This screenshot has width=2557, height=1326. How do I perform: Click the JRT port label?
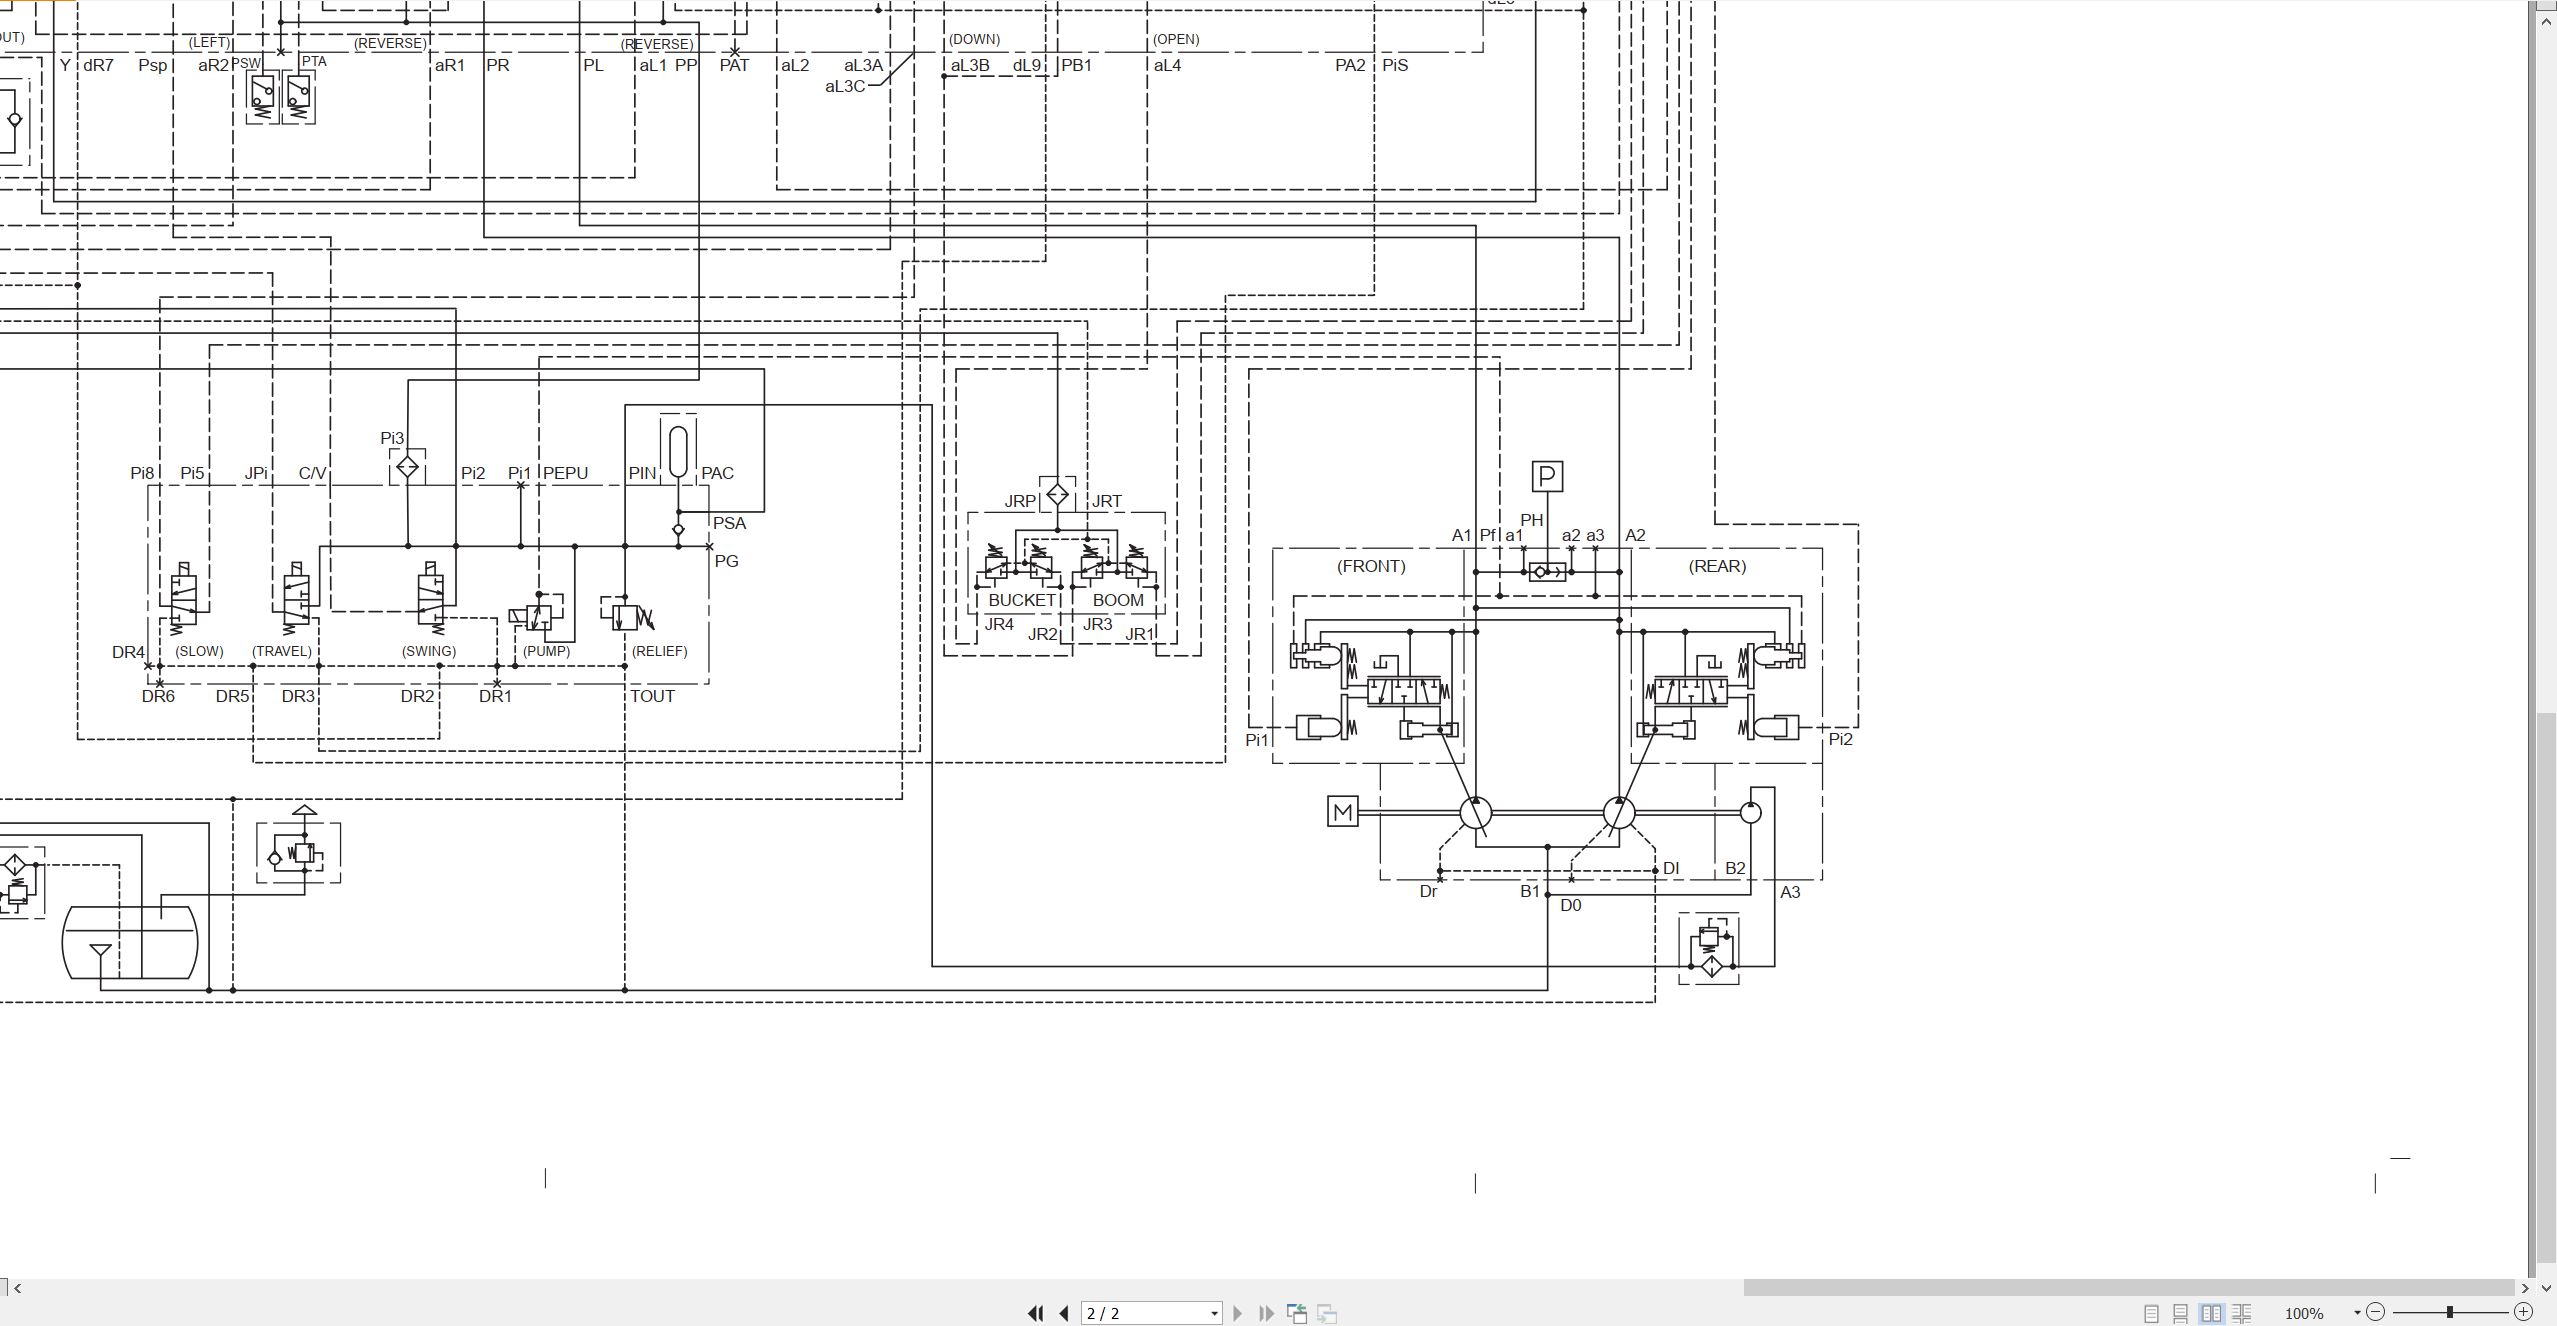click(x=1106, y=501)
